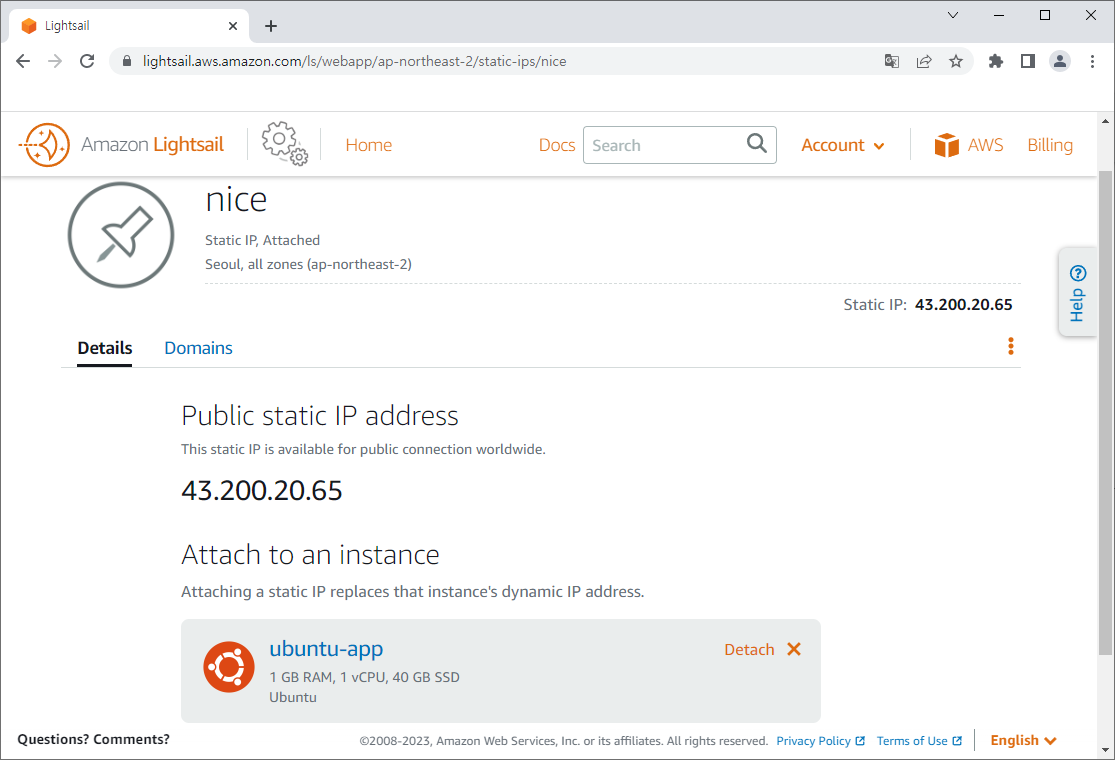Screen dimensions: 1115x760
Task: Open the Terms of Use link
Action: point(919,741)
